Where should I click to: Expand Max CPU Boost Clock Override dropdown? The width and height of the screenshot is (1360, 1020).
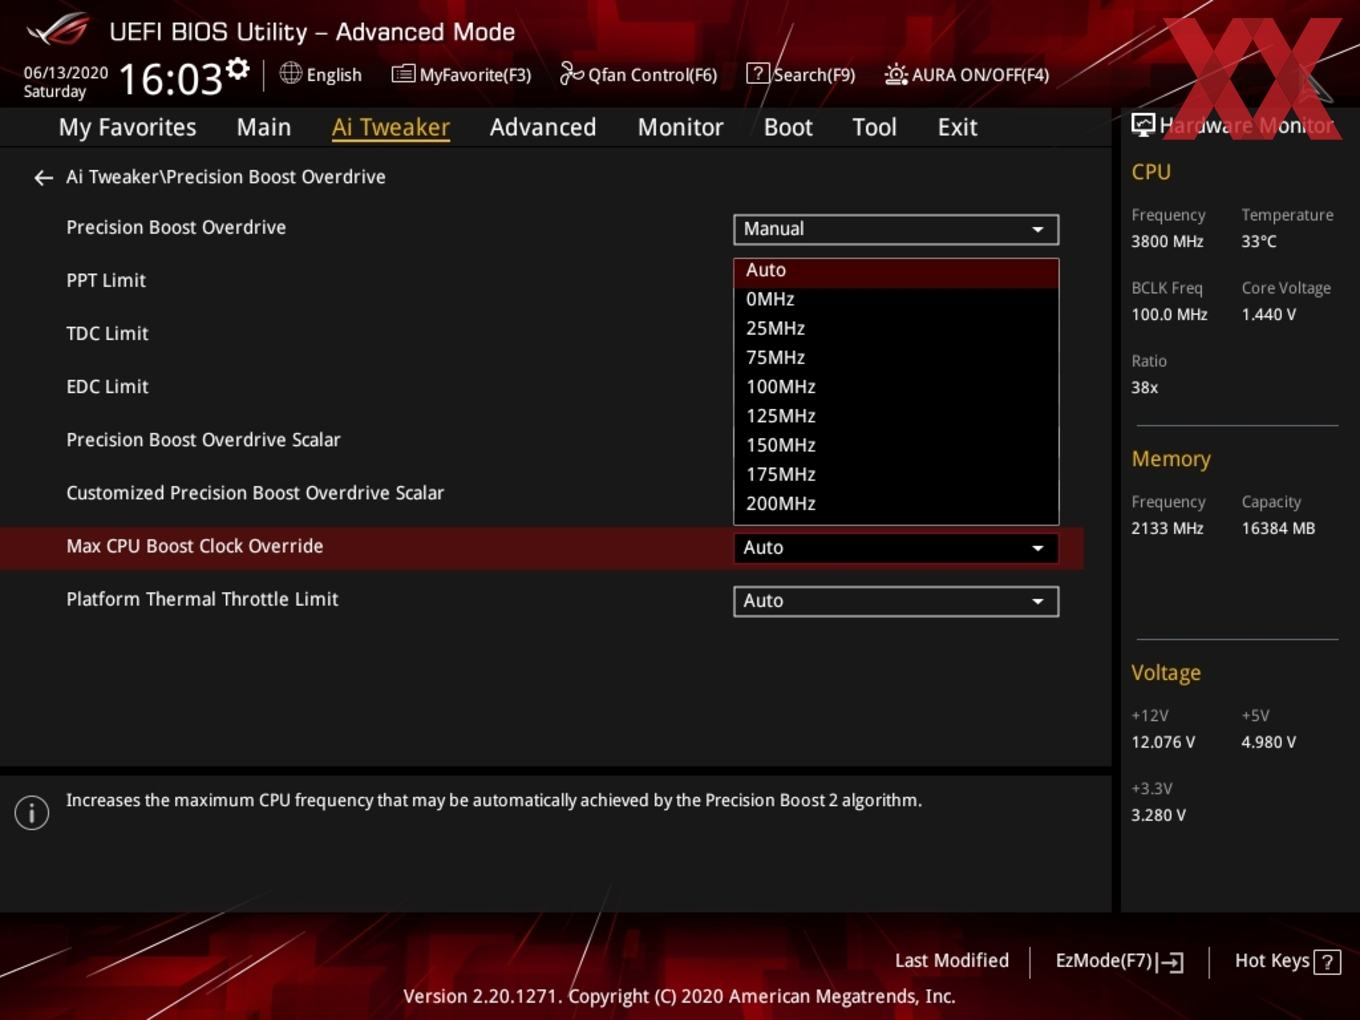[896, 548]
